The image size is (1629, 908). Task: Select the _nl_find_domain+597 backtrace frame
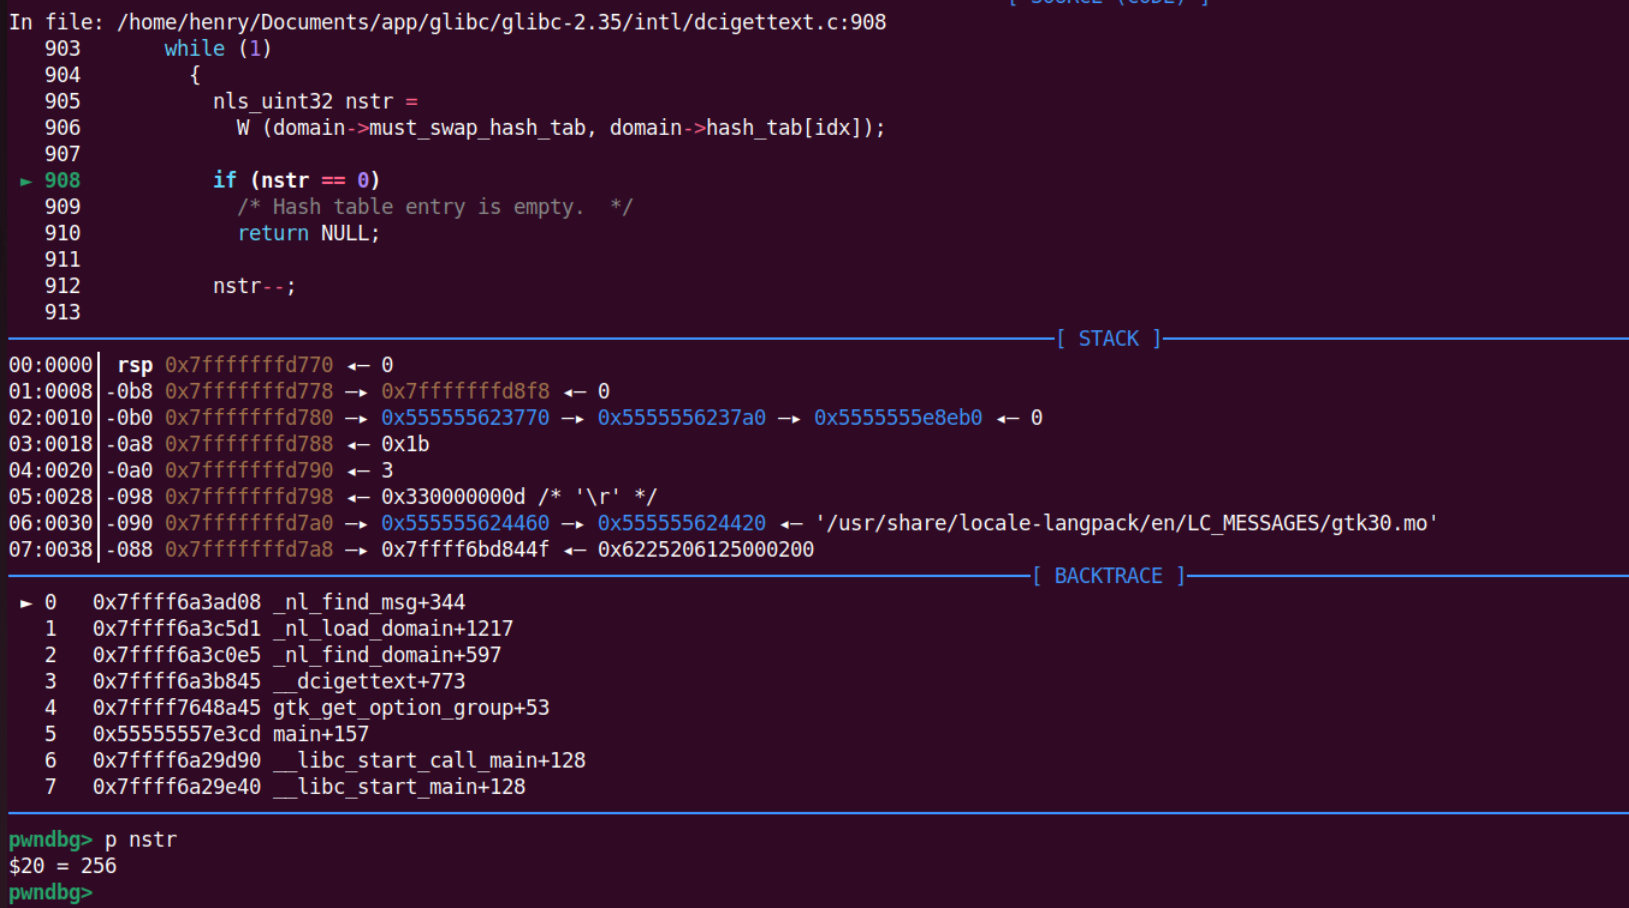tap(387, 655)
